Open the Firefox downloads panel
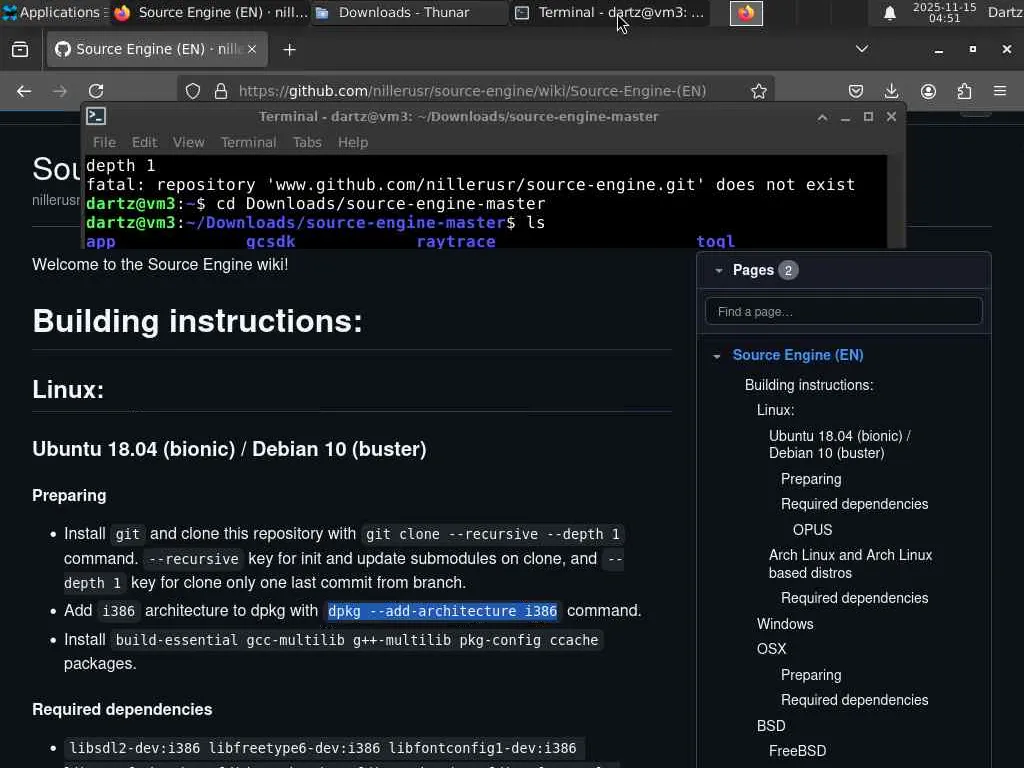This screenshot has width=1024, height=768. [x=892, y=91]
